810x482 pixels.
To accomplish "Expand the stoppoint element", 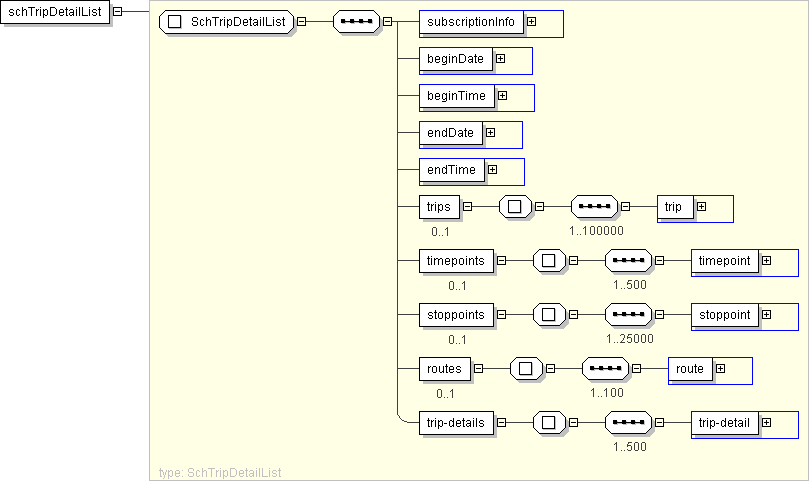I will 766,315.
